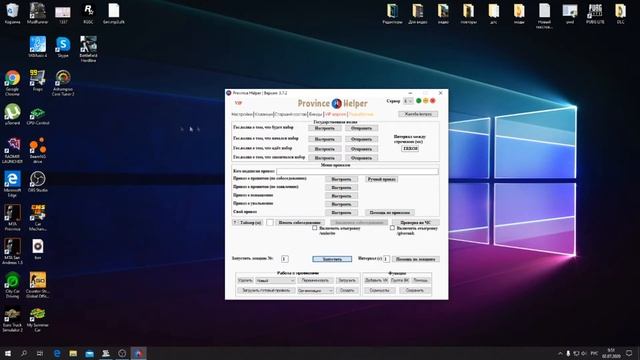Image resolution: width=640 pixels, height=360 pixels.
Task: Click the Начать собеседование button
Action: pos(299,222)
